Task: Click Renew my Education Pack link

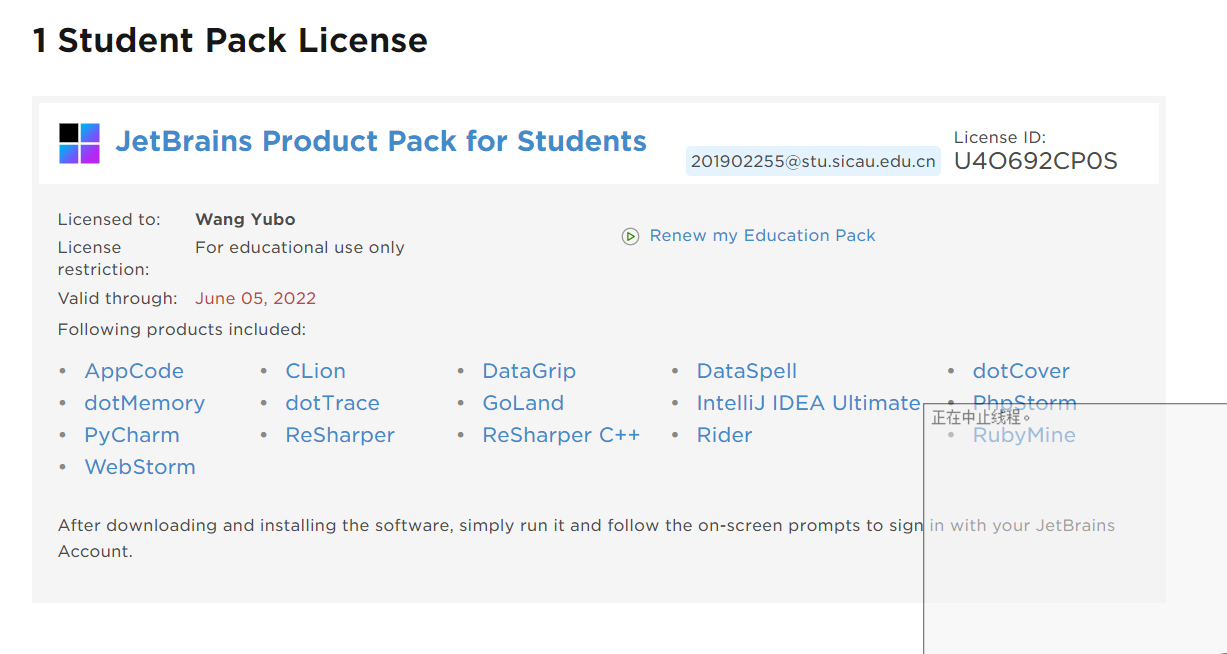Action: 762,235
